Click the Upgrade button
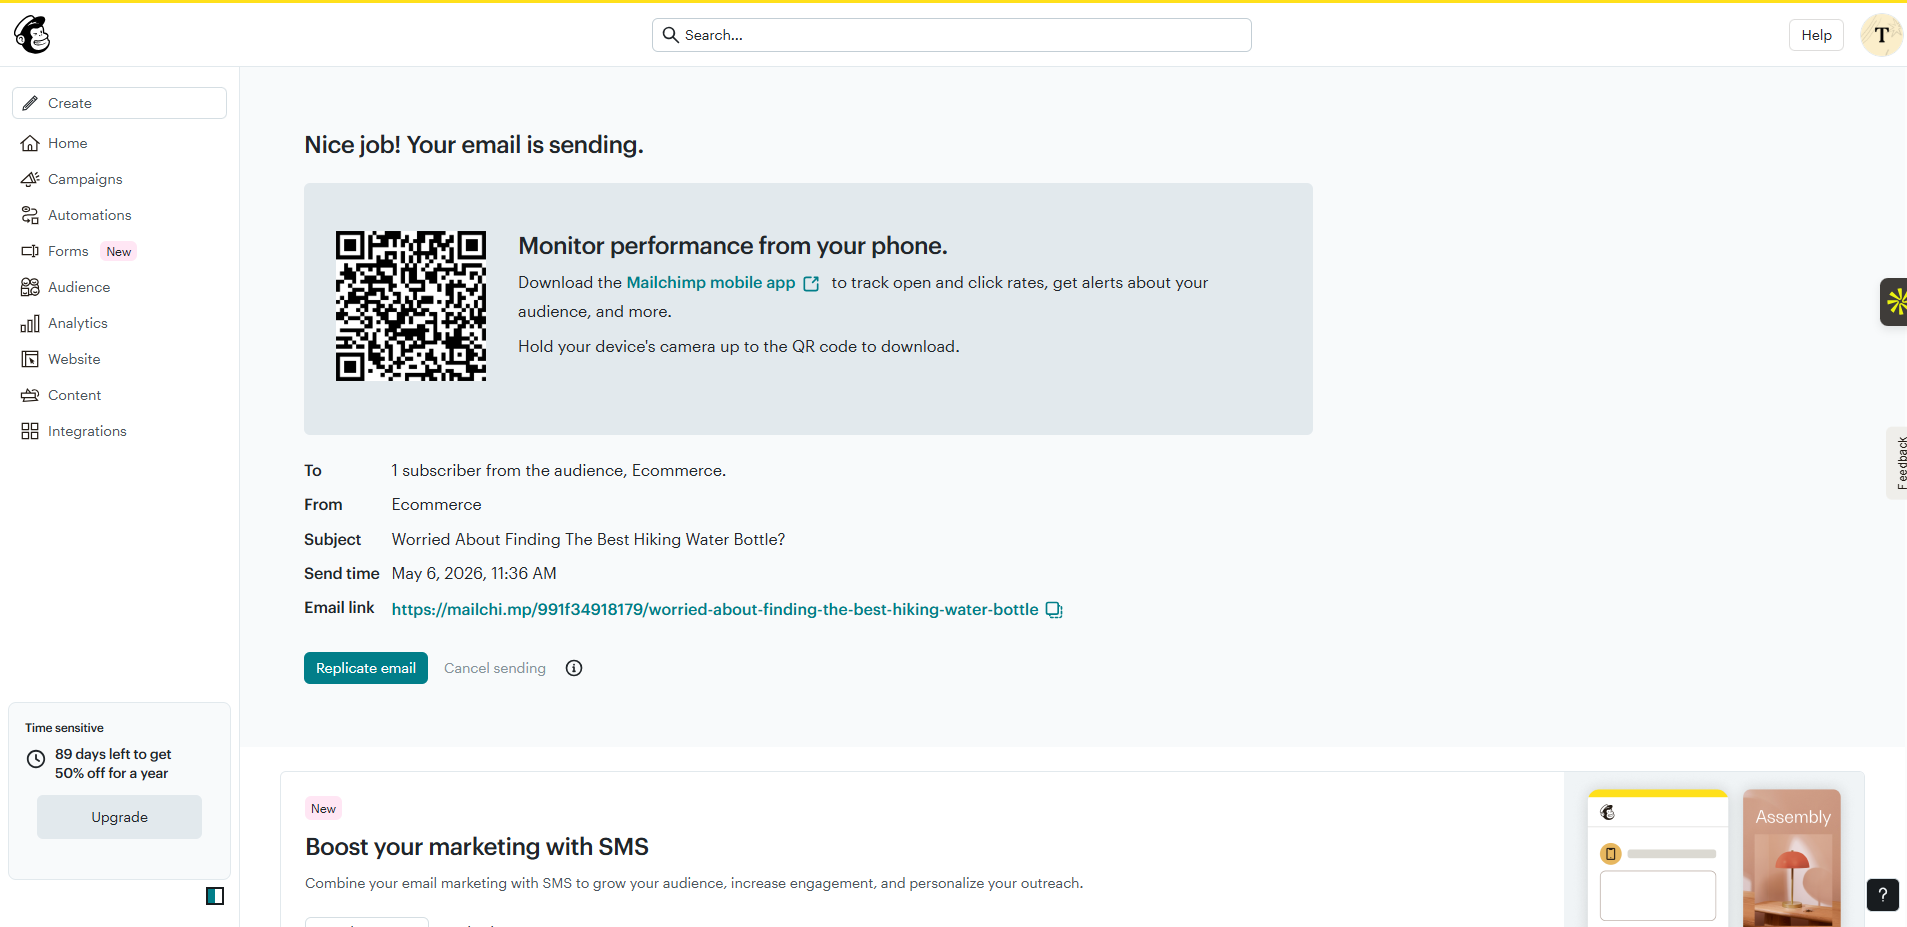1907x927 pixels. point(119,817)
